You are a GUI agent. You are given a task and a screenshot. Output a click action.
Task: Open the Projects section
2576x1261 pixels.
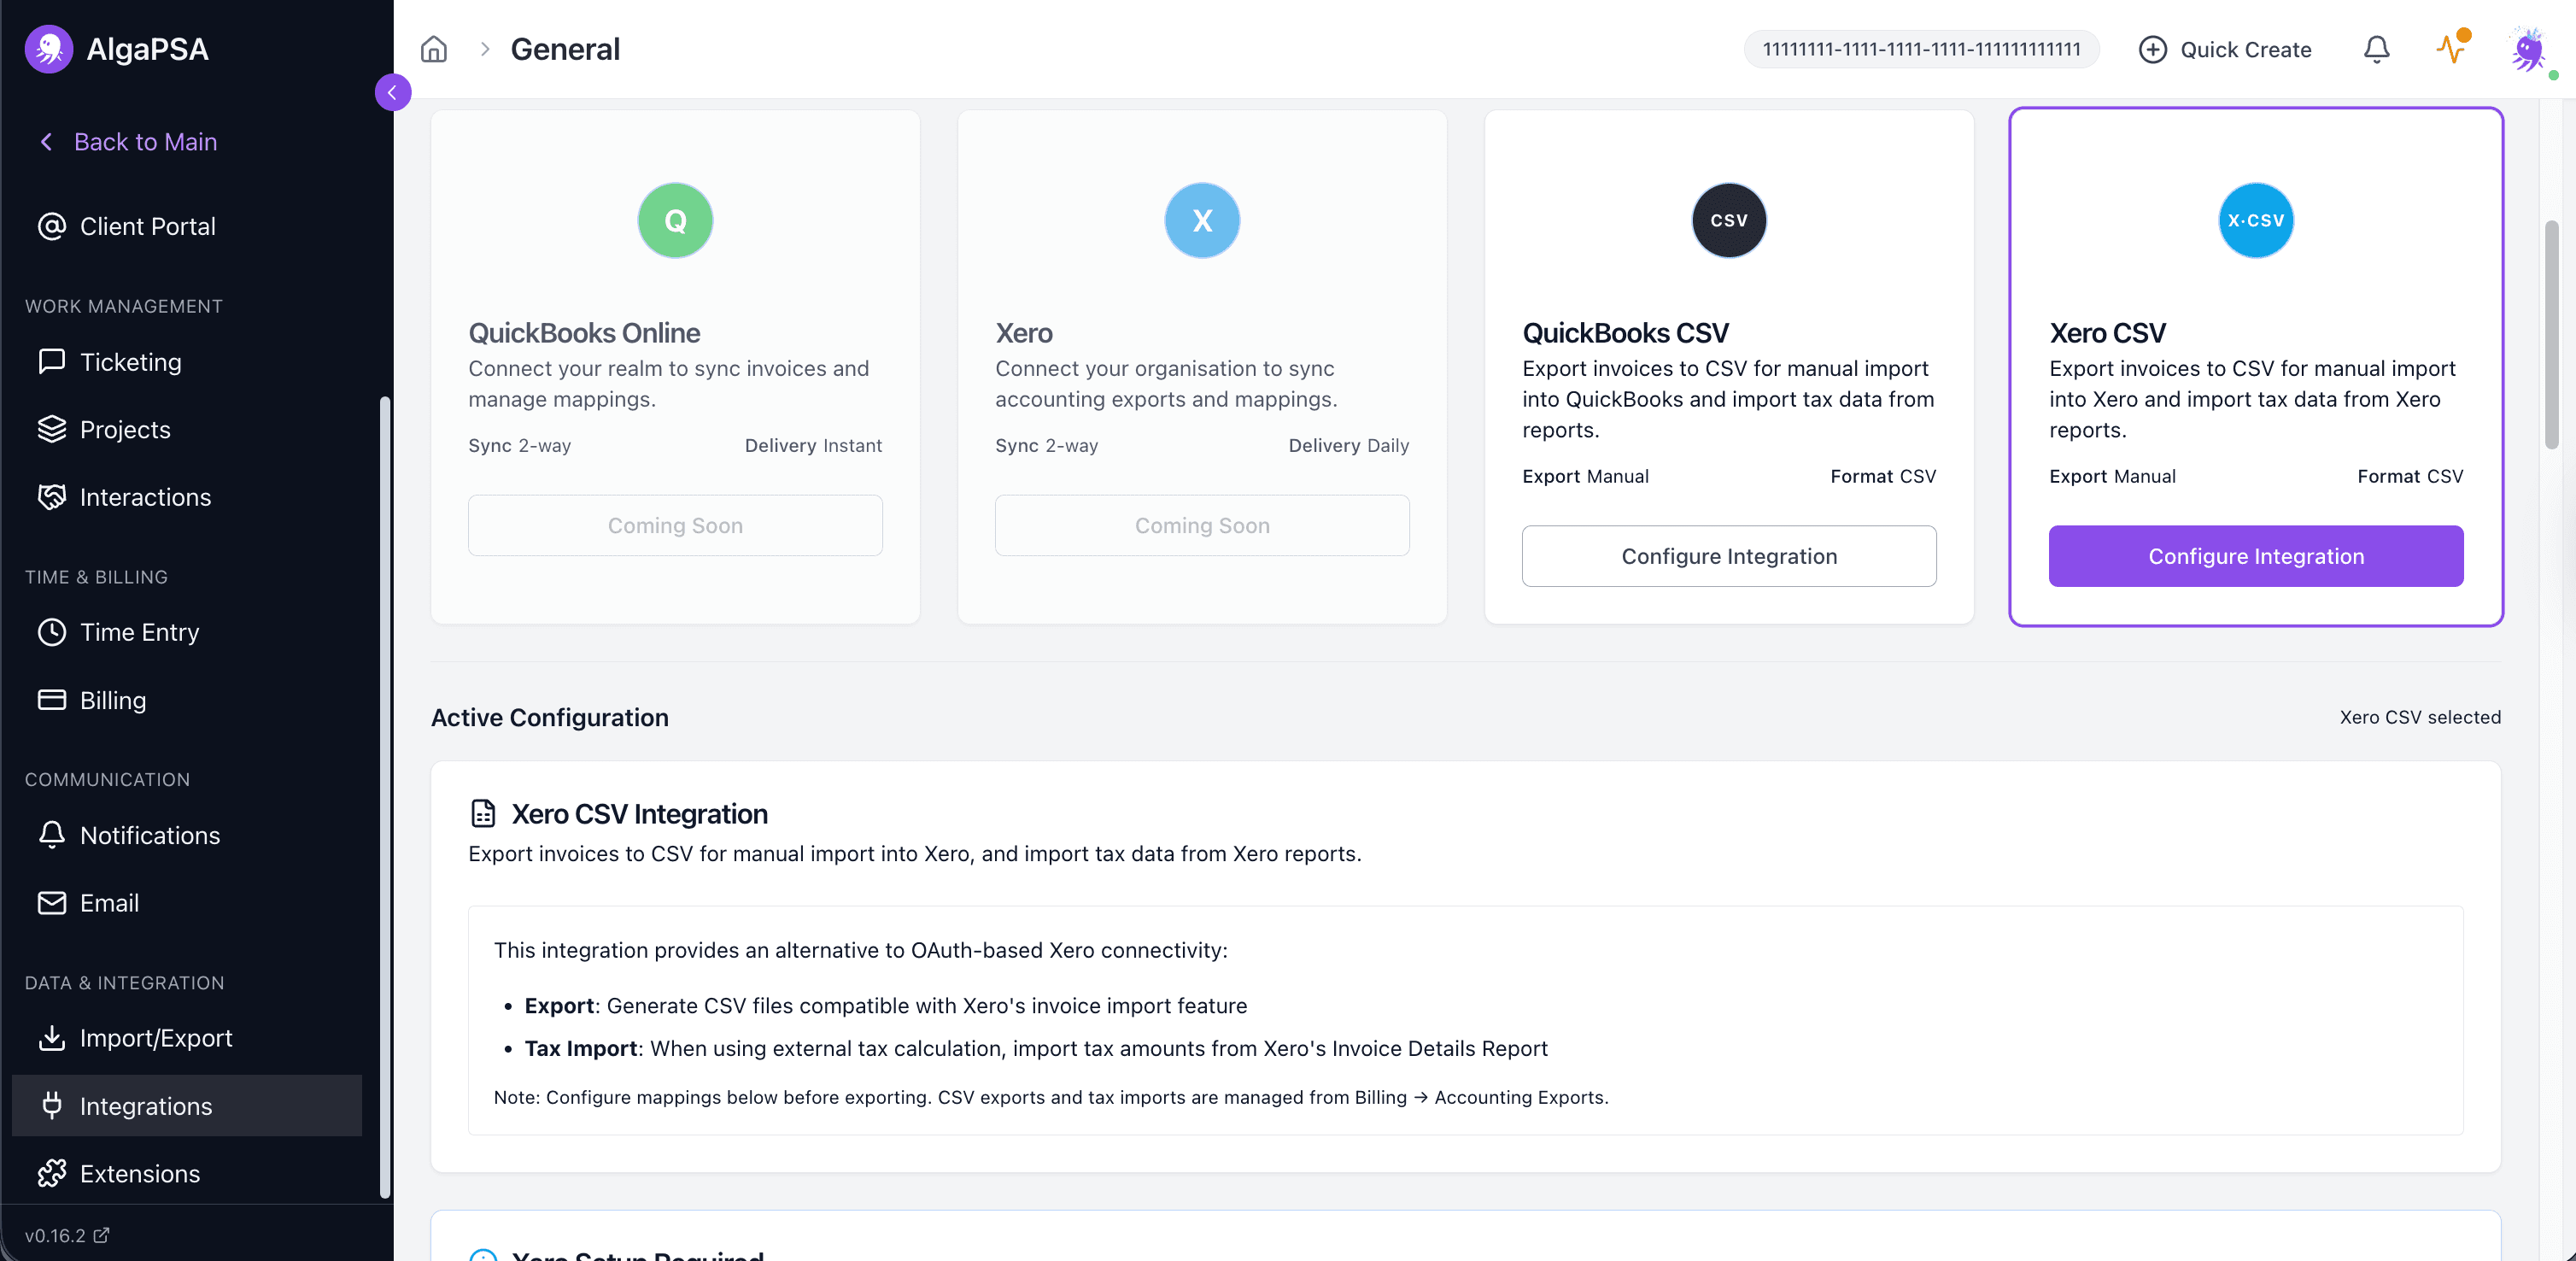[x=125, y=429]
